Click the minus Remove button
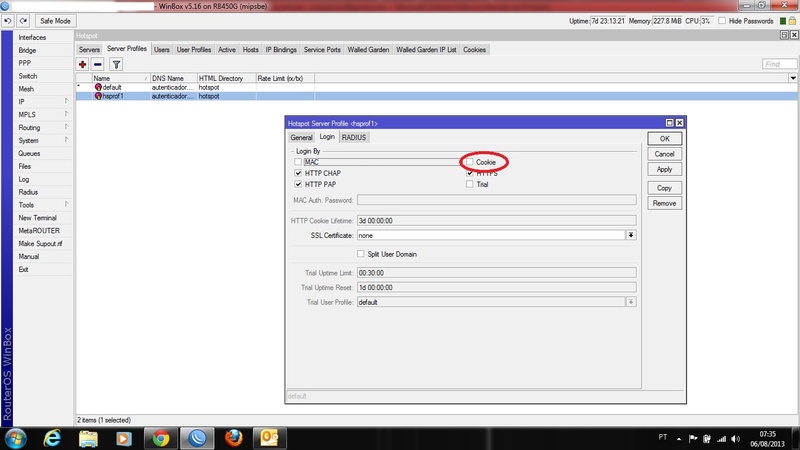Image resolution: width=800 pixels, height=450 pixels. (98, 64)
